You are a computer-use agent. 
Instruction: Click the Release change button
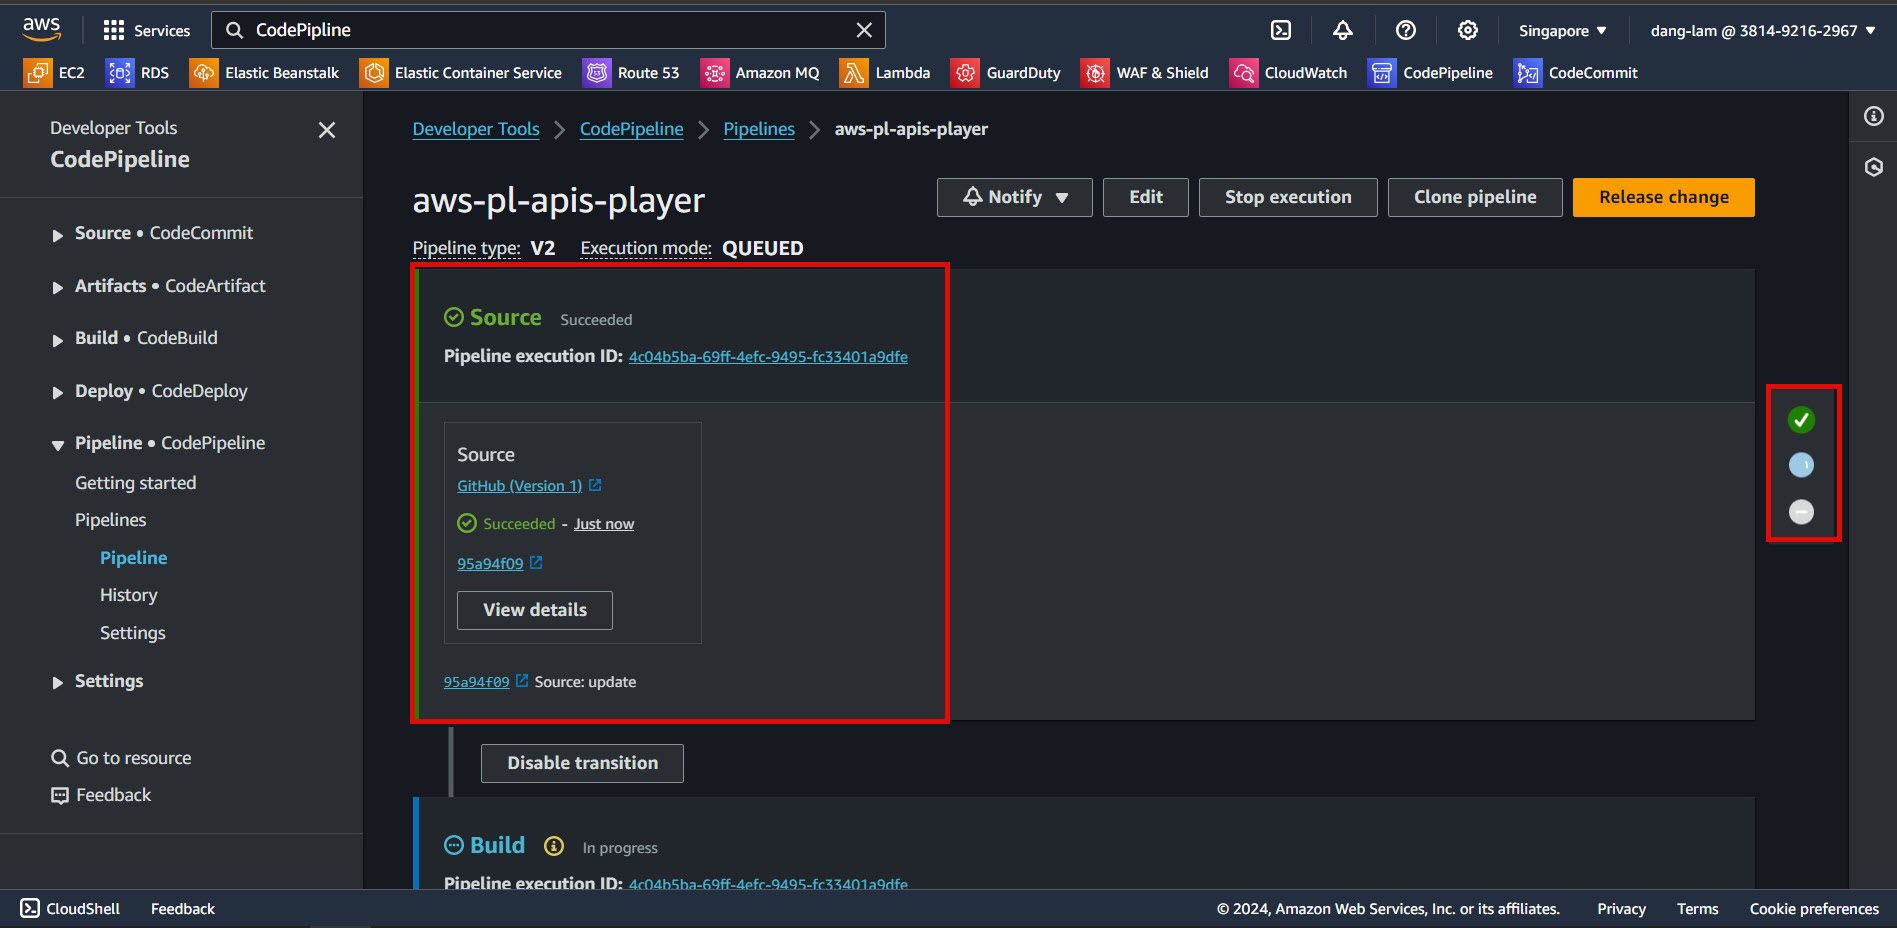pyautogui.click(x=1664, y=197)
